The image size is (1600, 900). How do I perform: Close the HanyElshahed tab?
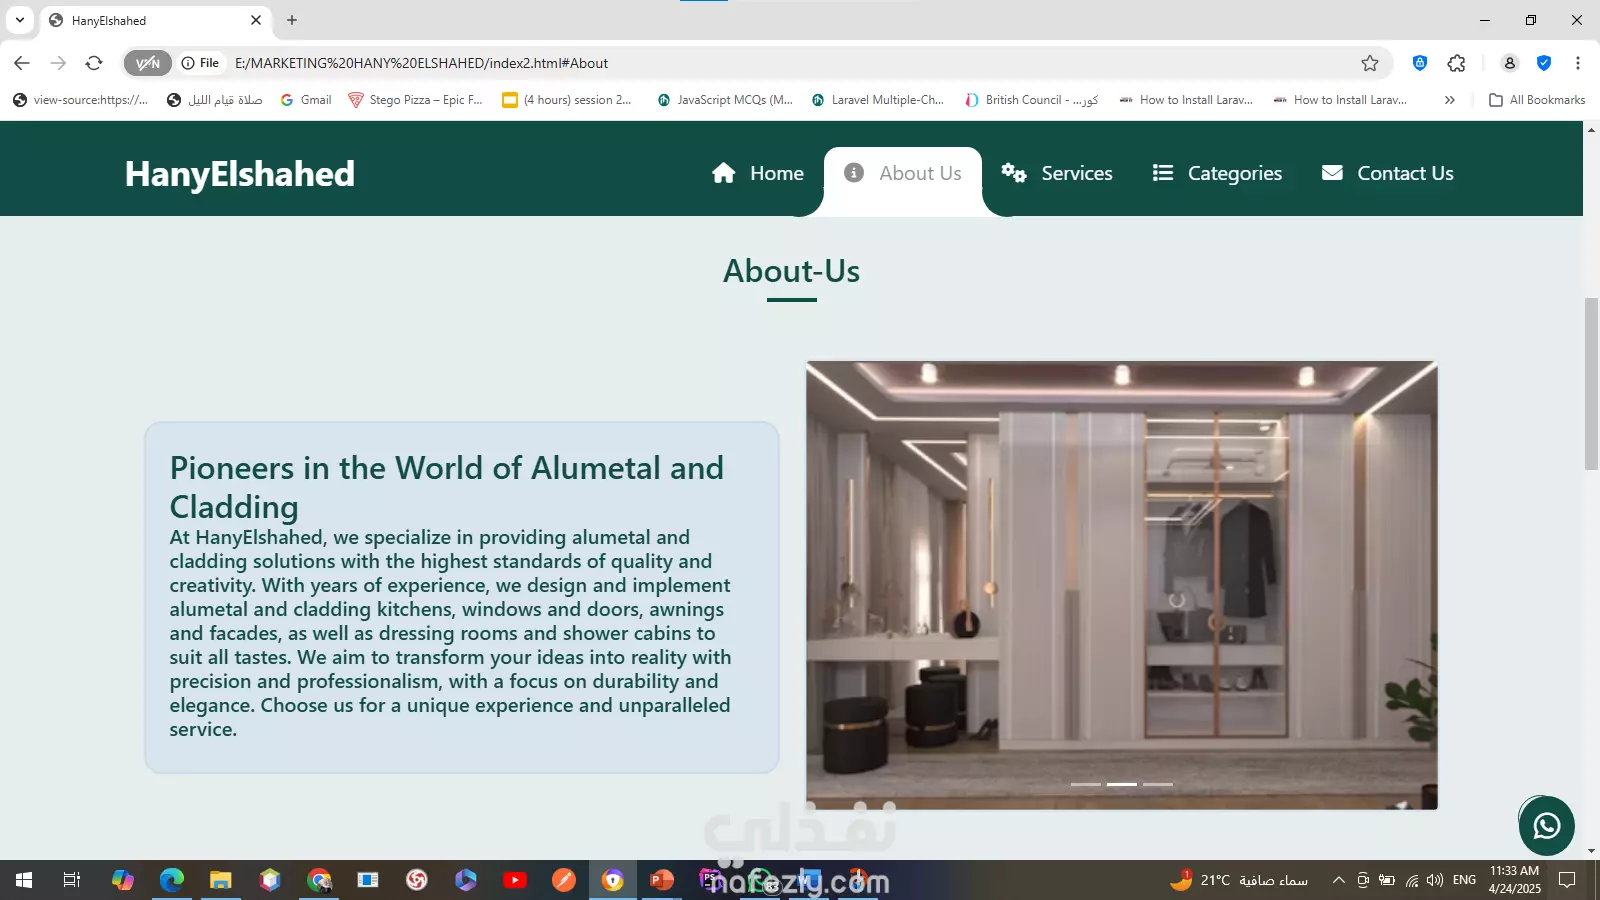[x=256, y=20]
